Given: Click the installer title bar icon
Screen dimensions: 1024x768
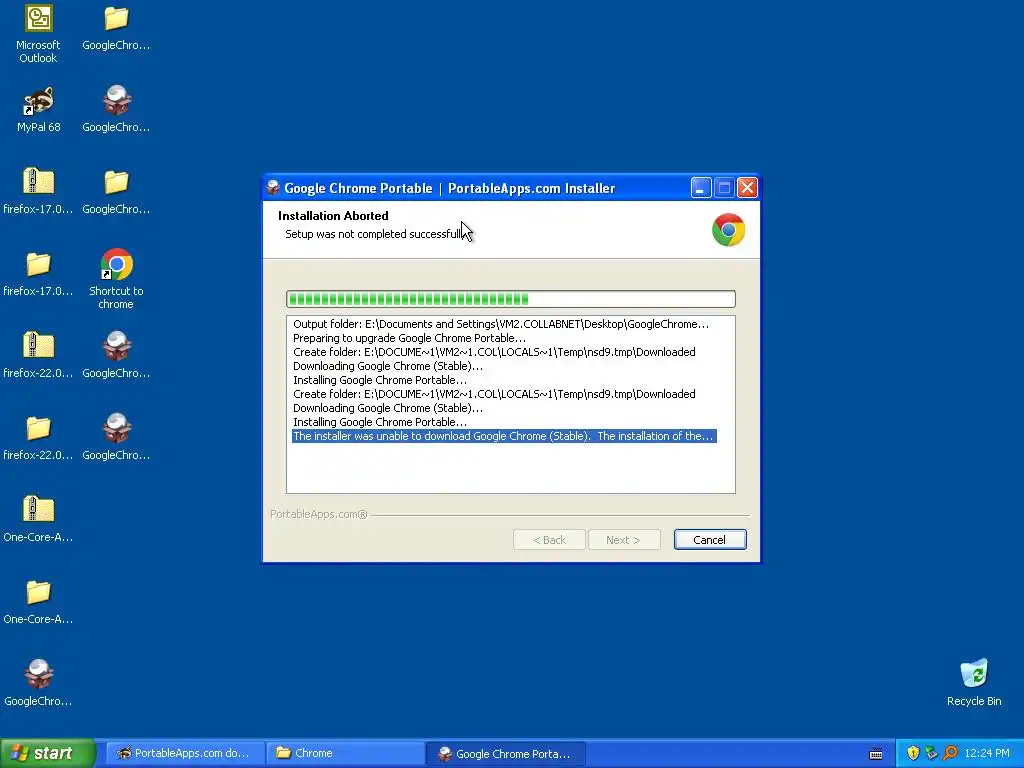Looking at the screenshot, I should [x=273, y=188].
